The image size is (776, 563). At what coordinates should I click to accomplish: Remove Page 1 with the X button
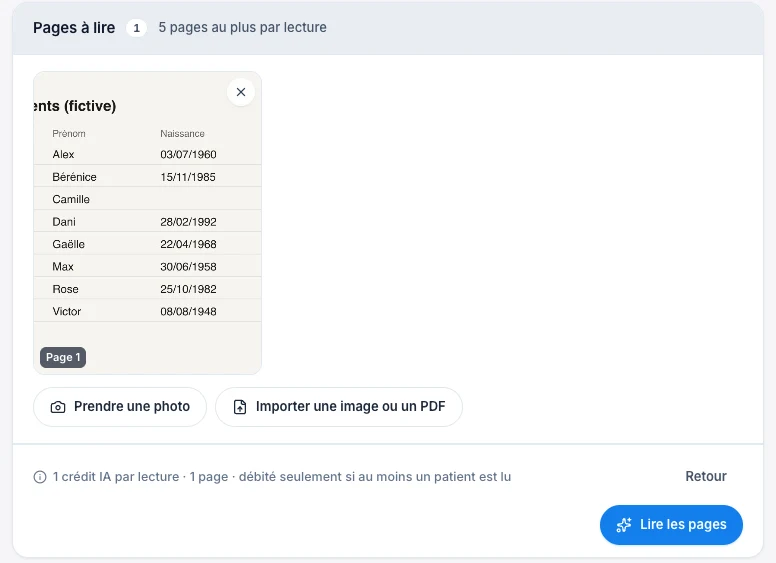point(241,92)
